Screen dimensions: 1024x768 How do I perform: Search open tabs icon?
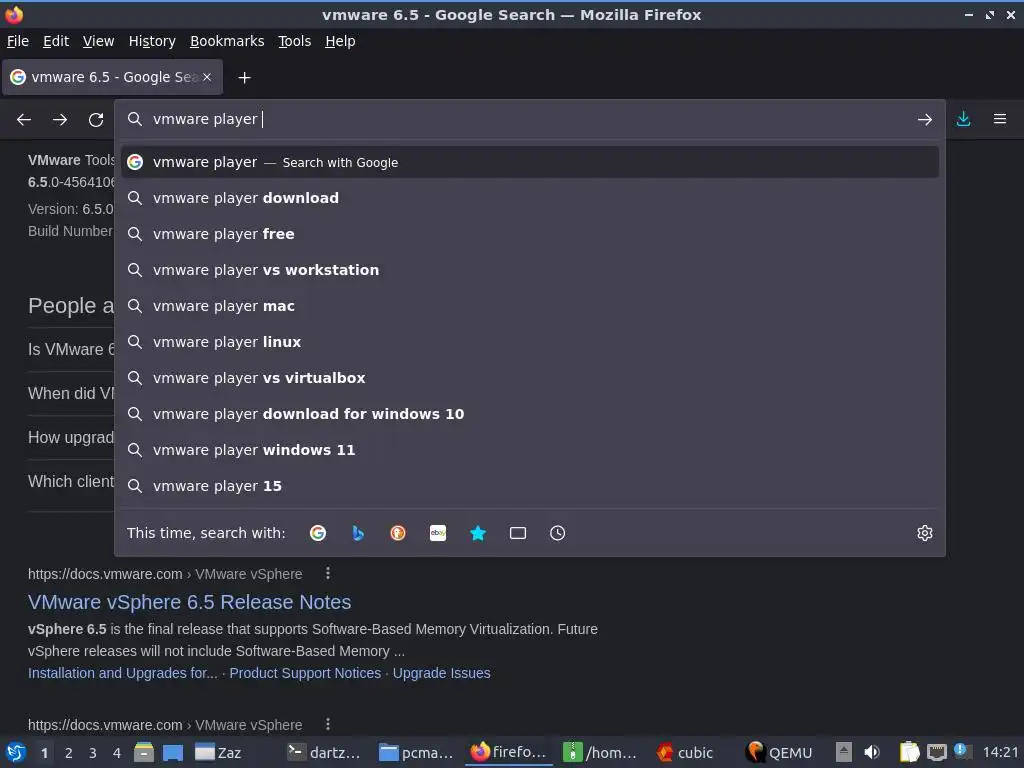(518, 533)
